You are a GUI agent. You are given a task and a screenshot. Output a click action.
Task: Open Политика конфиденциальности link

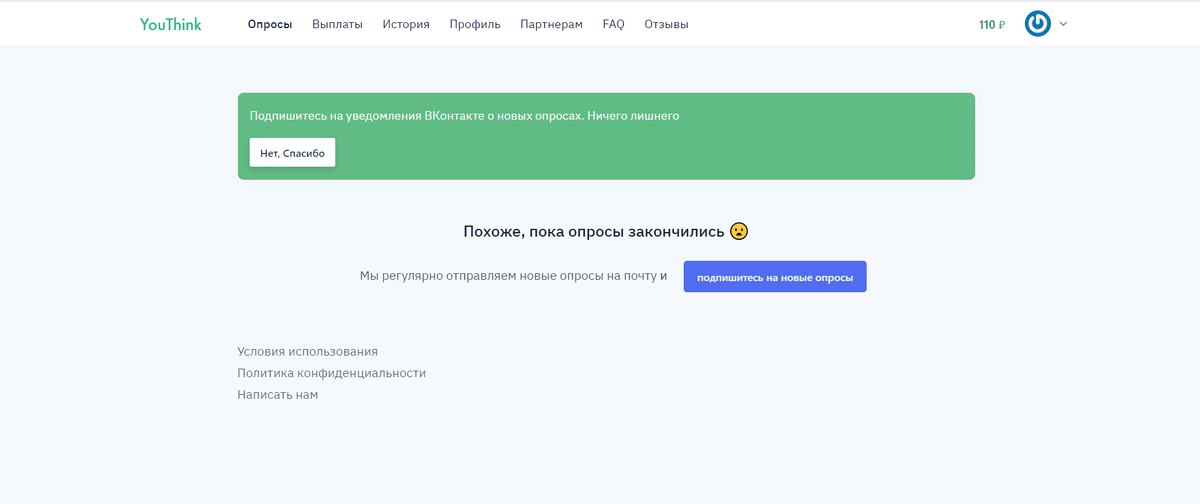coord(331,373)
